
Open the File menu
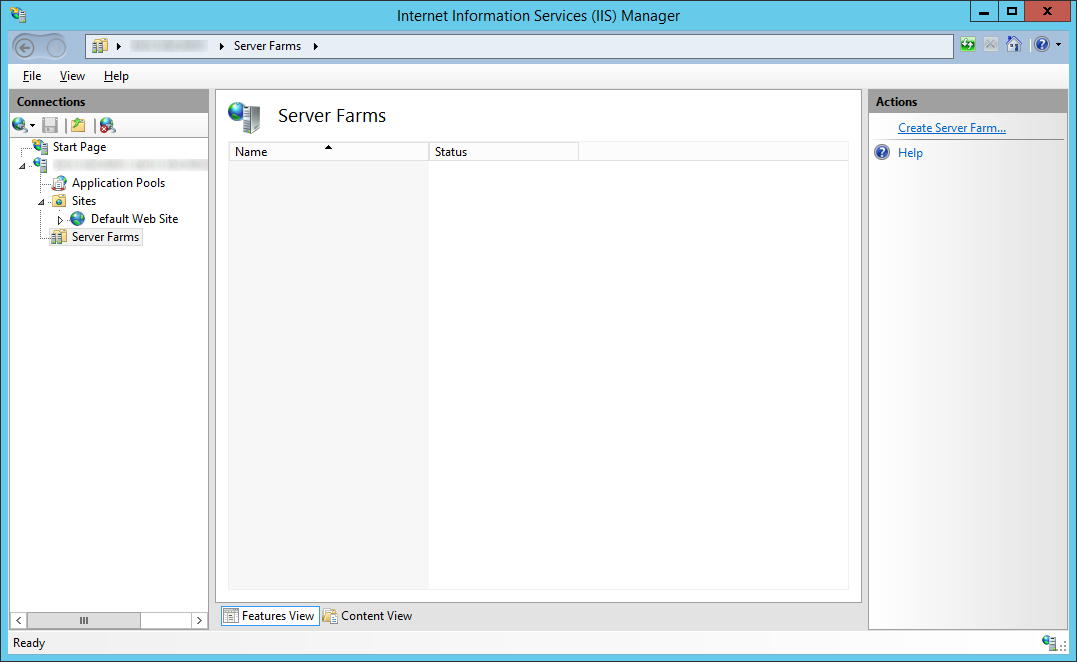(32, 76)
